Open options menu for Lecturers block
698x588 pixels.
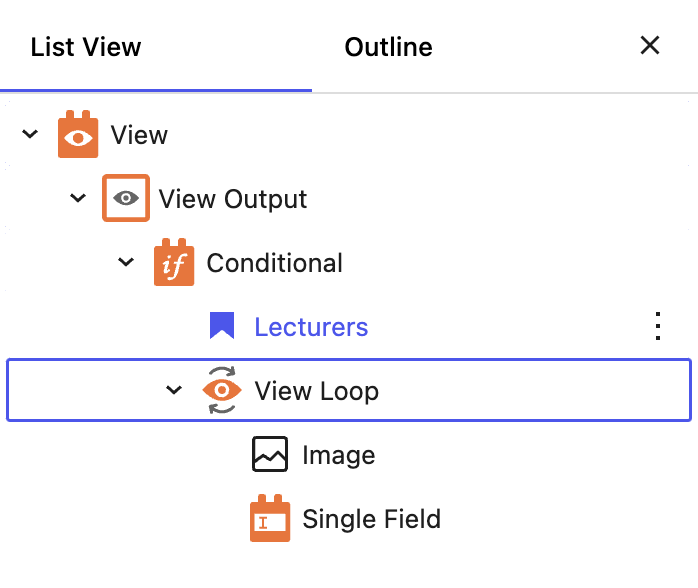(x=658, y=326)
